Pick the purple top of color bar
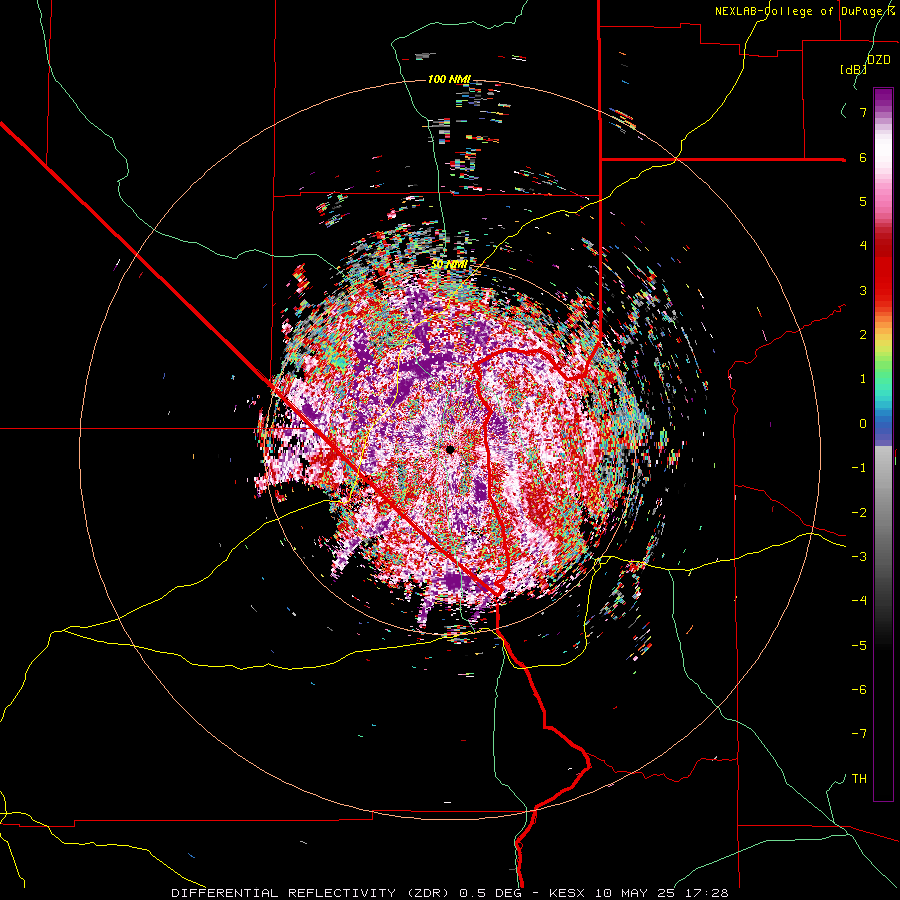900x900 pixels. (883, 98)
